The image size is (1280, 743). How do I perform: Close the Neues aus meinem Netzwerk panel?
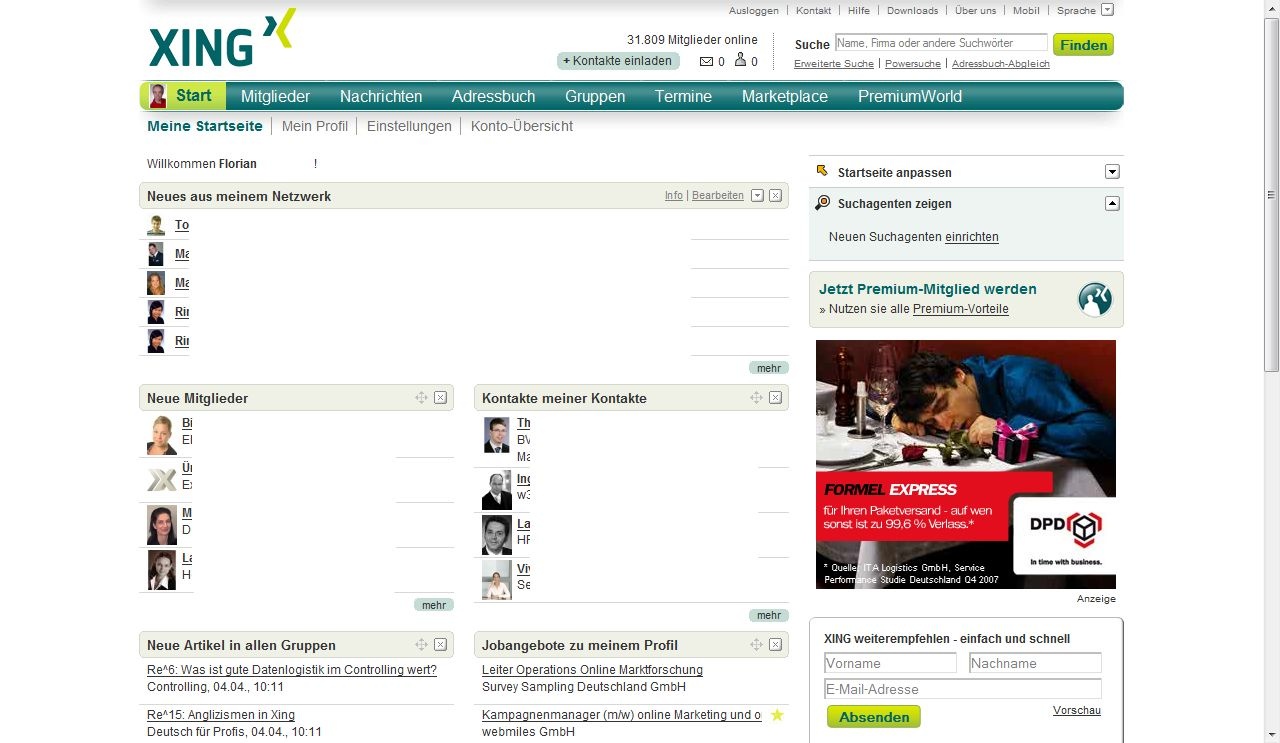tap(775, 196)
